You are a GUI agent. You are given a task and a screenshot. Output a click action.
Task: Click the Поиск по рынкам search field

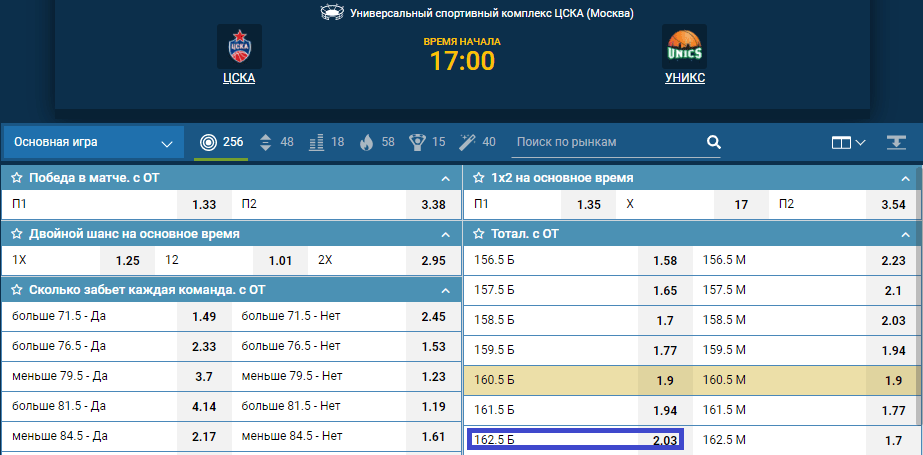tap(606, 142)
